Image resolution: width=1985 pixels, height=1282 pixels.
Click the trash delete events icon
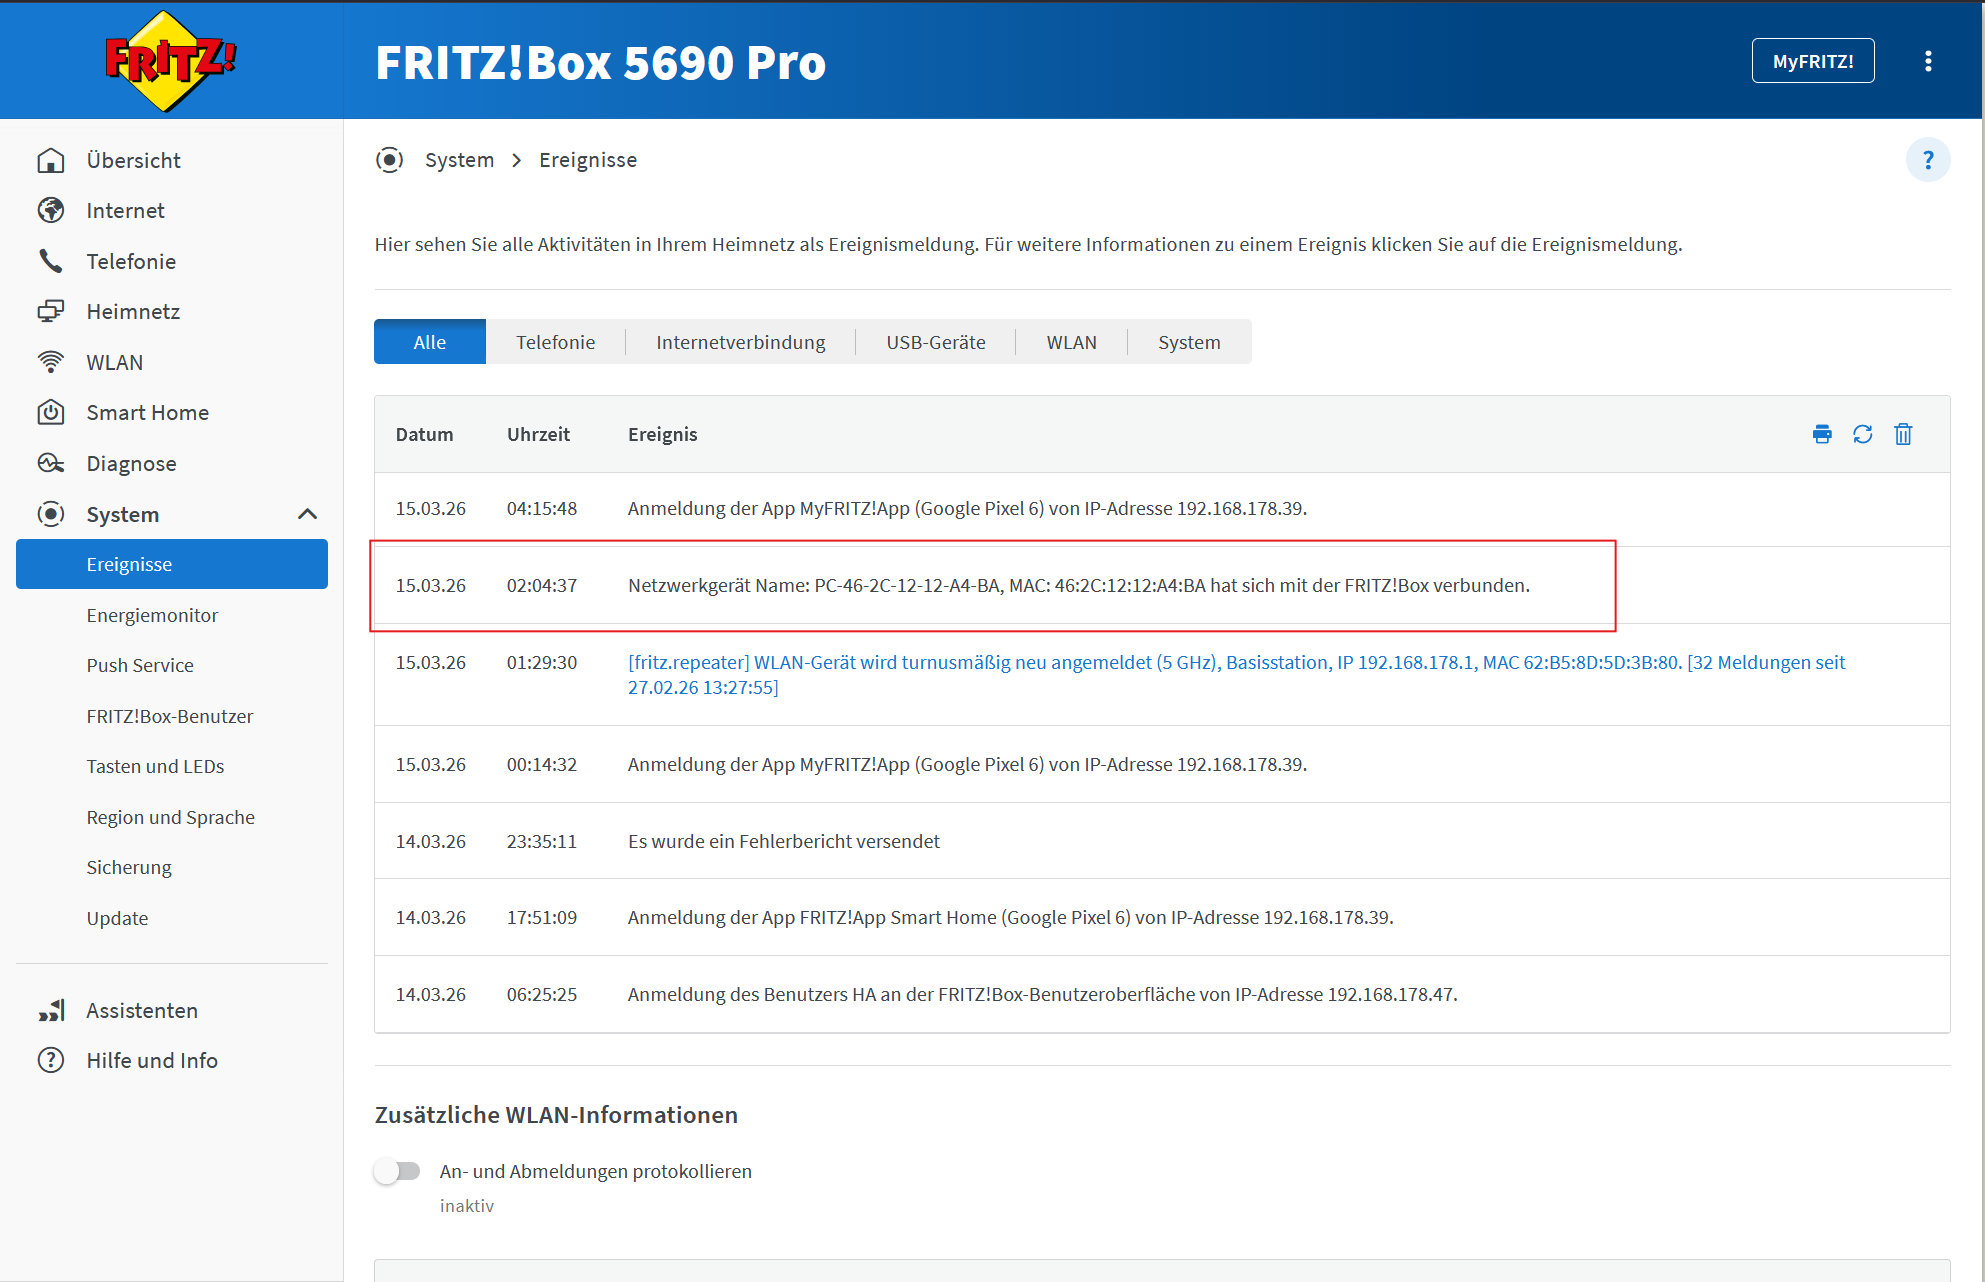pyautogui.click(x=1903, y=434)
